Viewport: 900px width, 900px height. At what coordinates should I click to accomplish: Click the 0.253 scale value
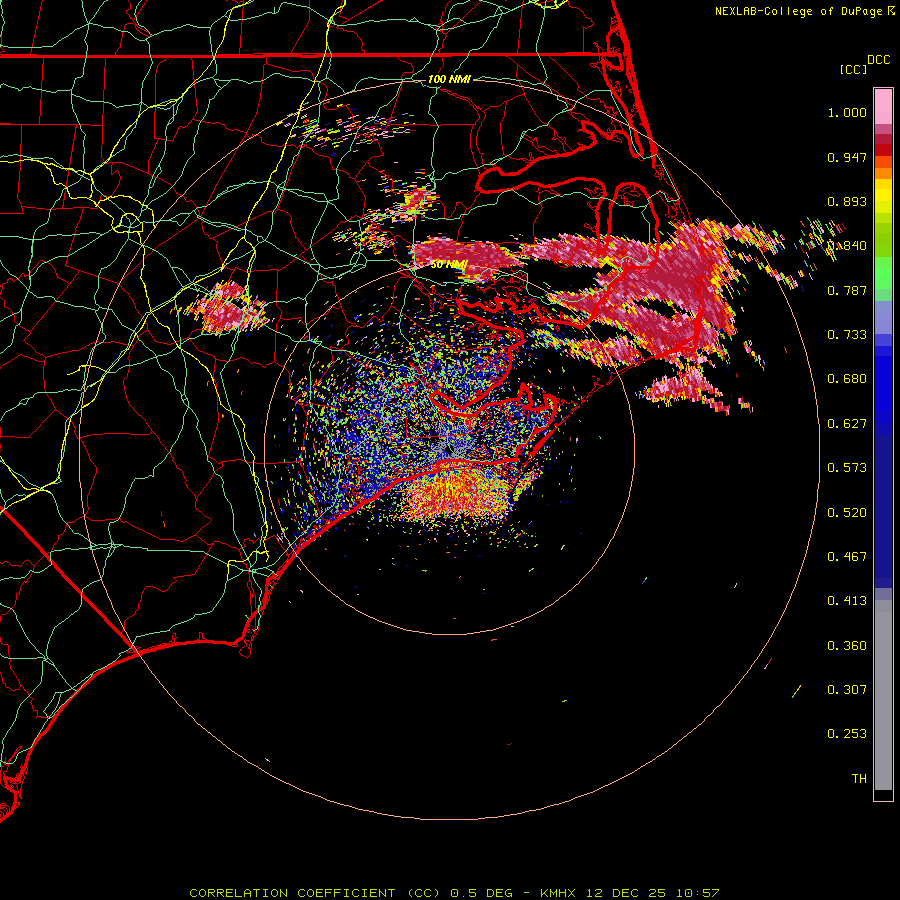click(847, 734)
